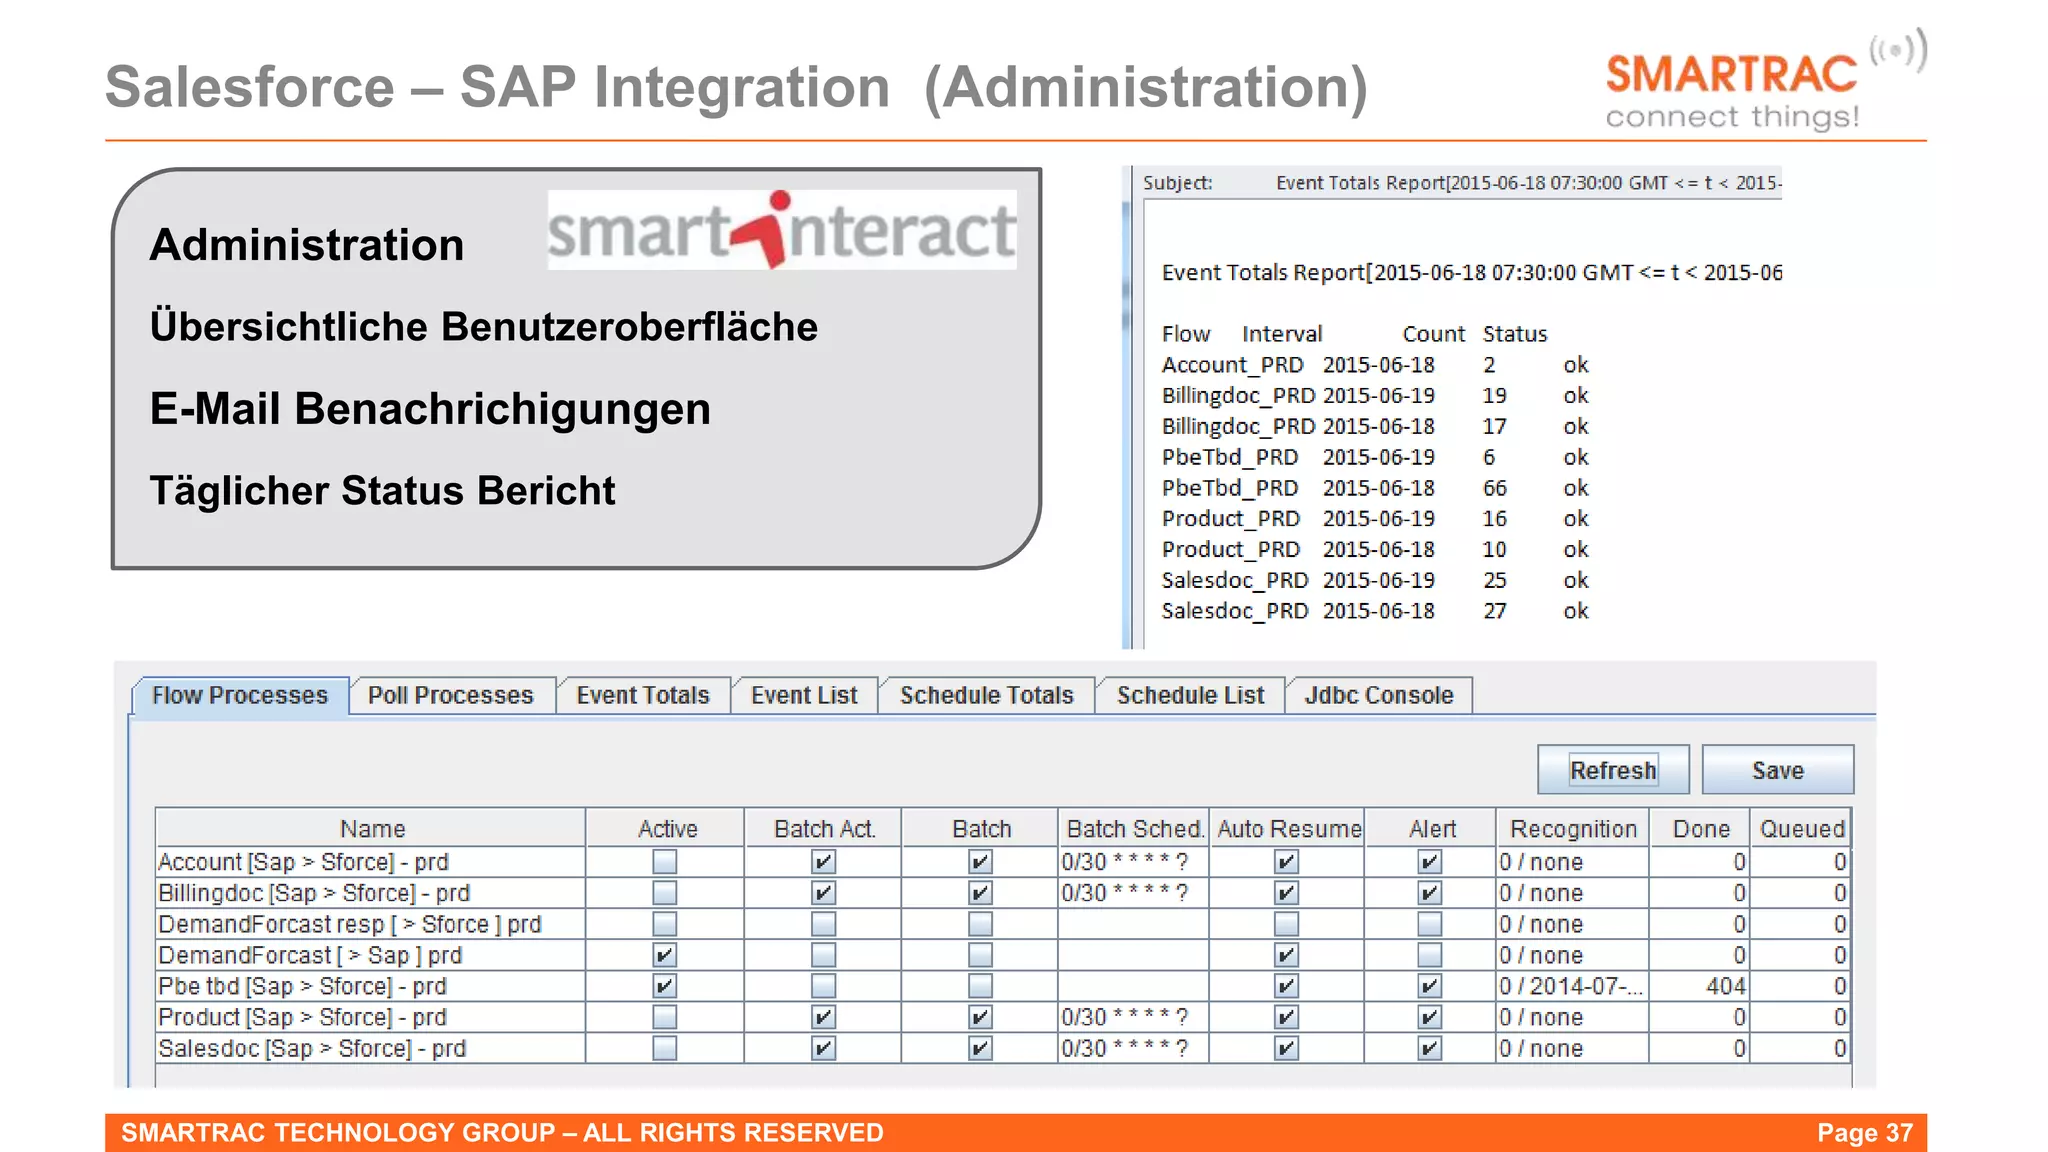Click Recognition cell for Billingdoc row

tap(1572, 893)
